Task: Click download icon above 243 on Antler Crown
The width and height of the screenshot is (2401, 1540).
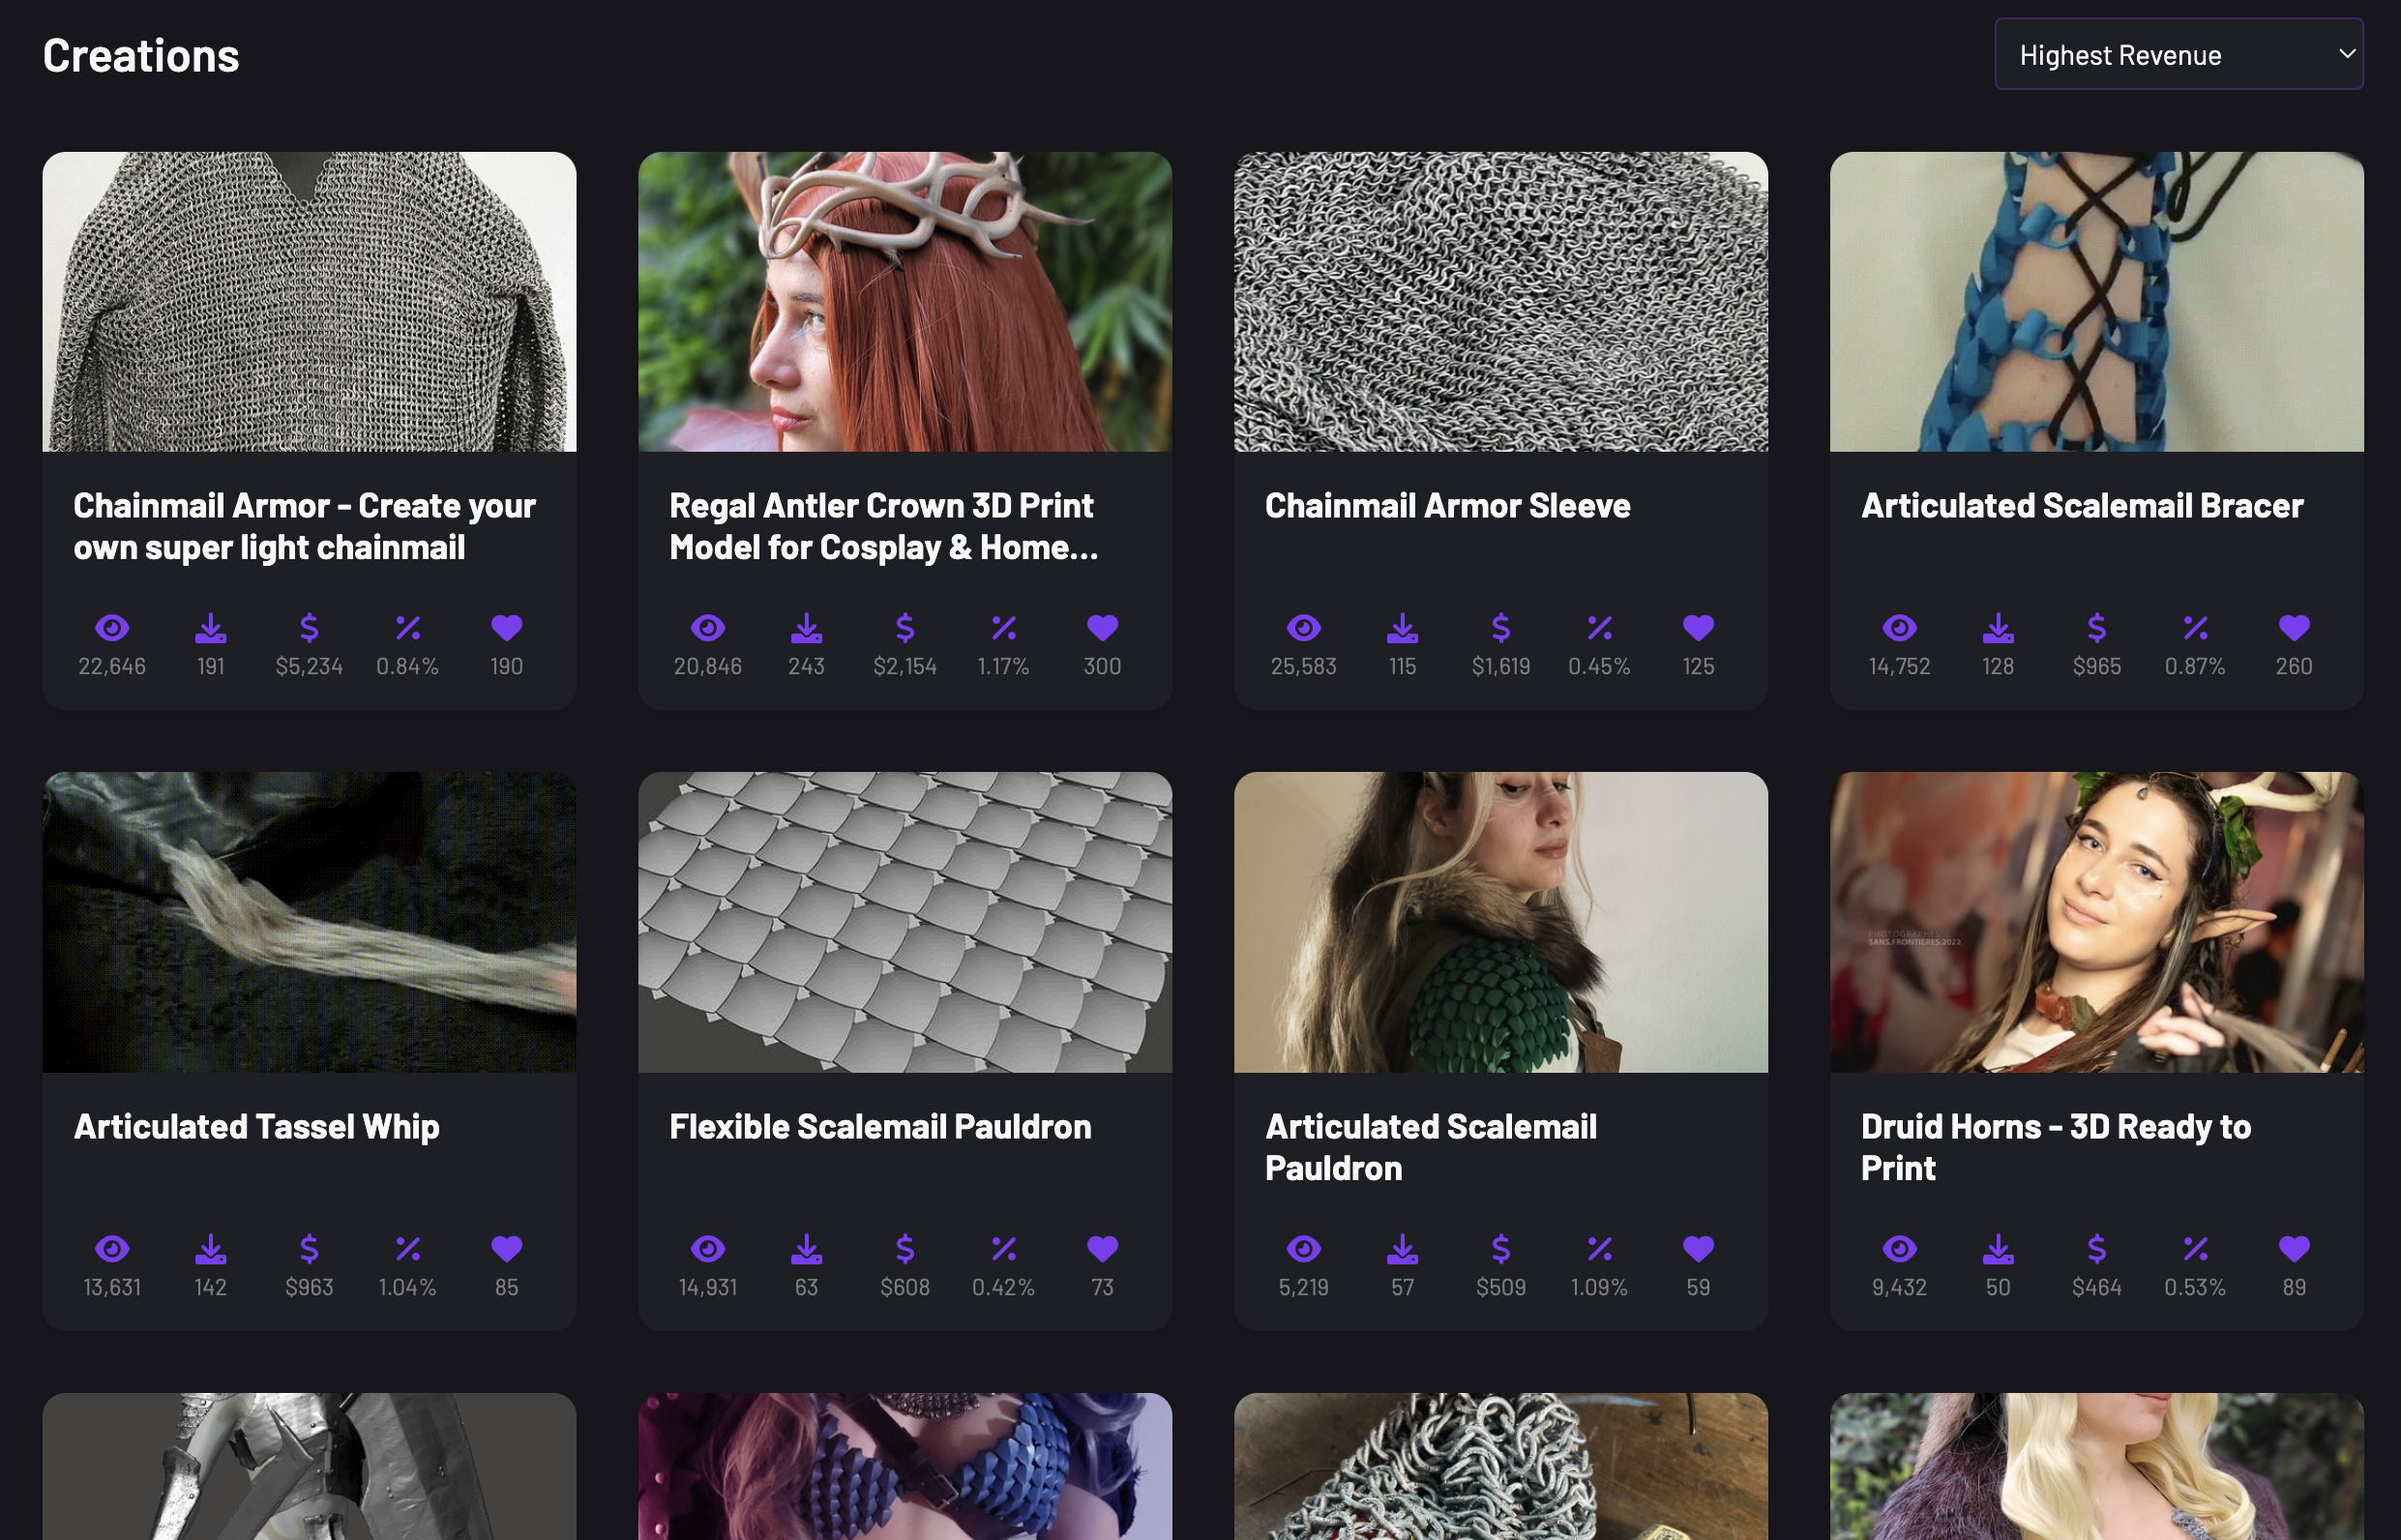Action: [x=806, y=628]
